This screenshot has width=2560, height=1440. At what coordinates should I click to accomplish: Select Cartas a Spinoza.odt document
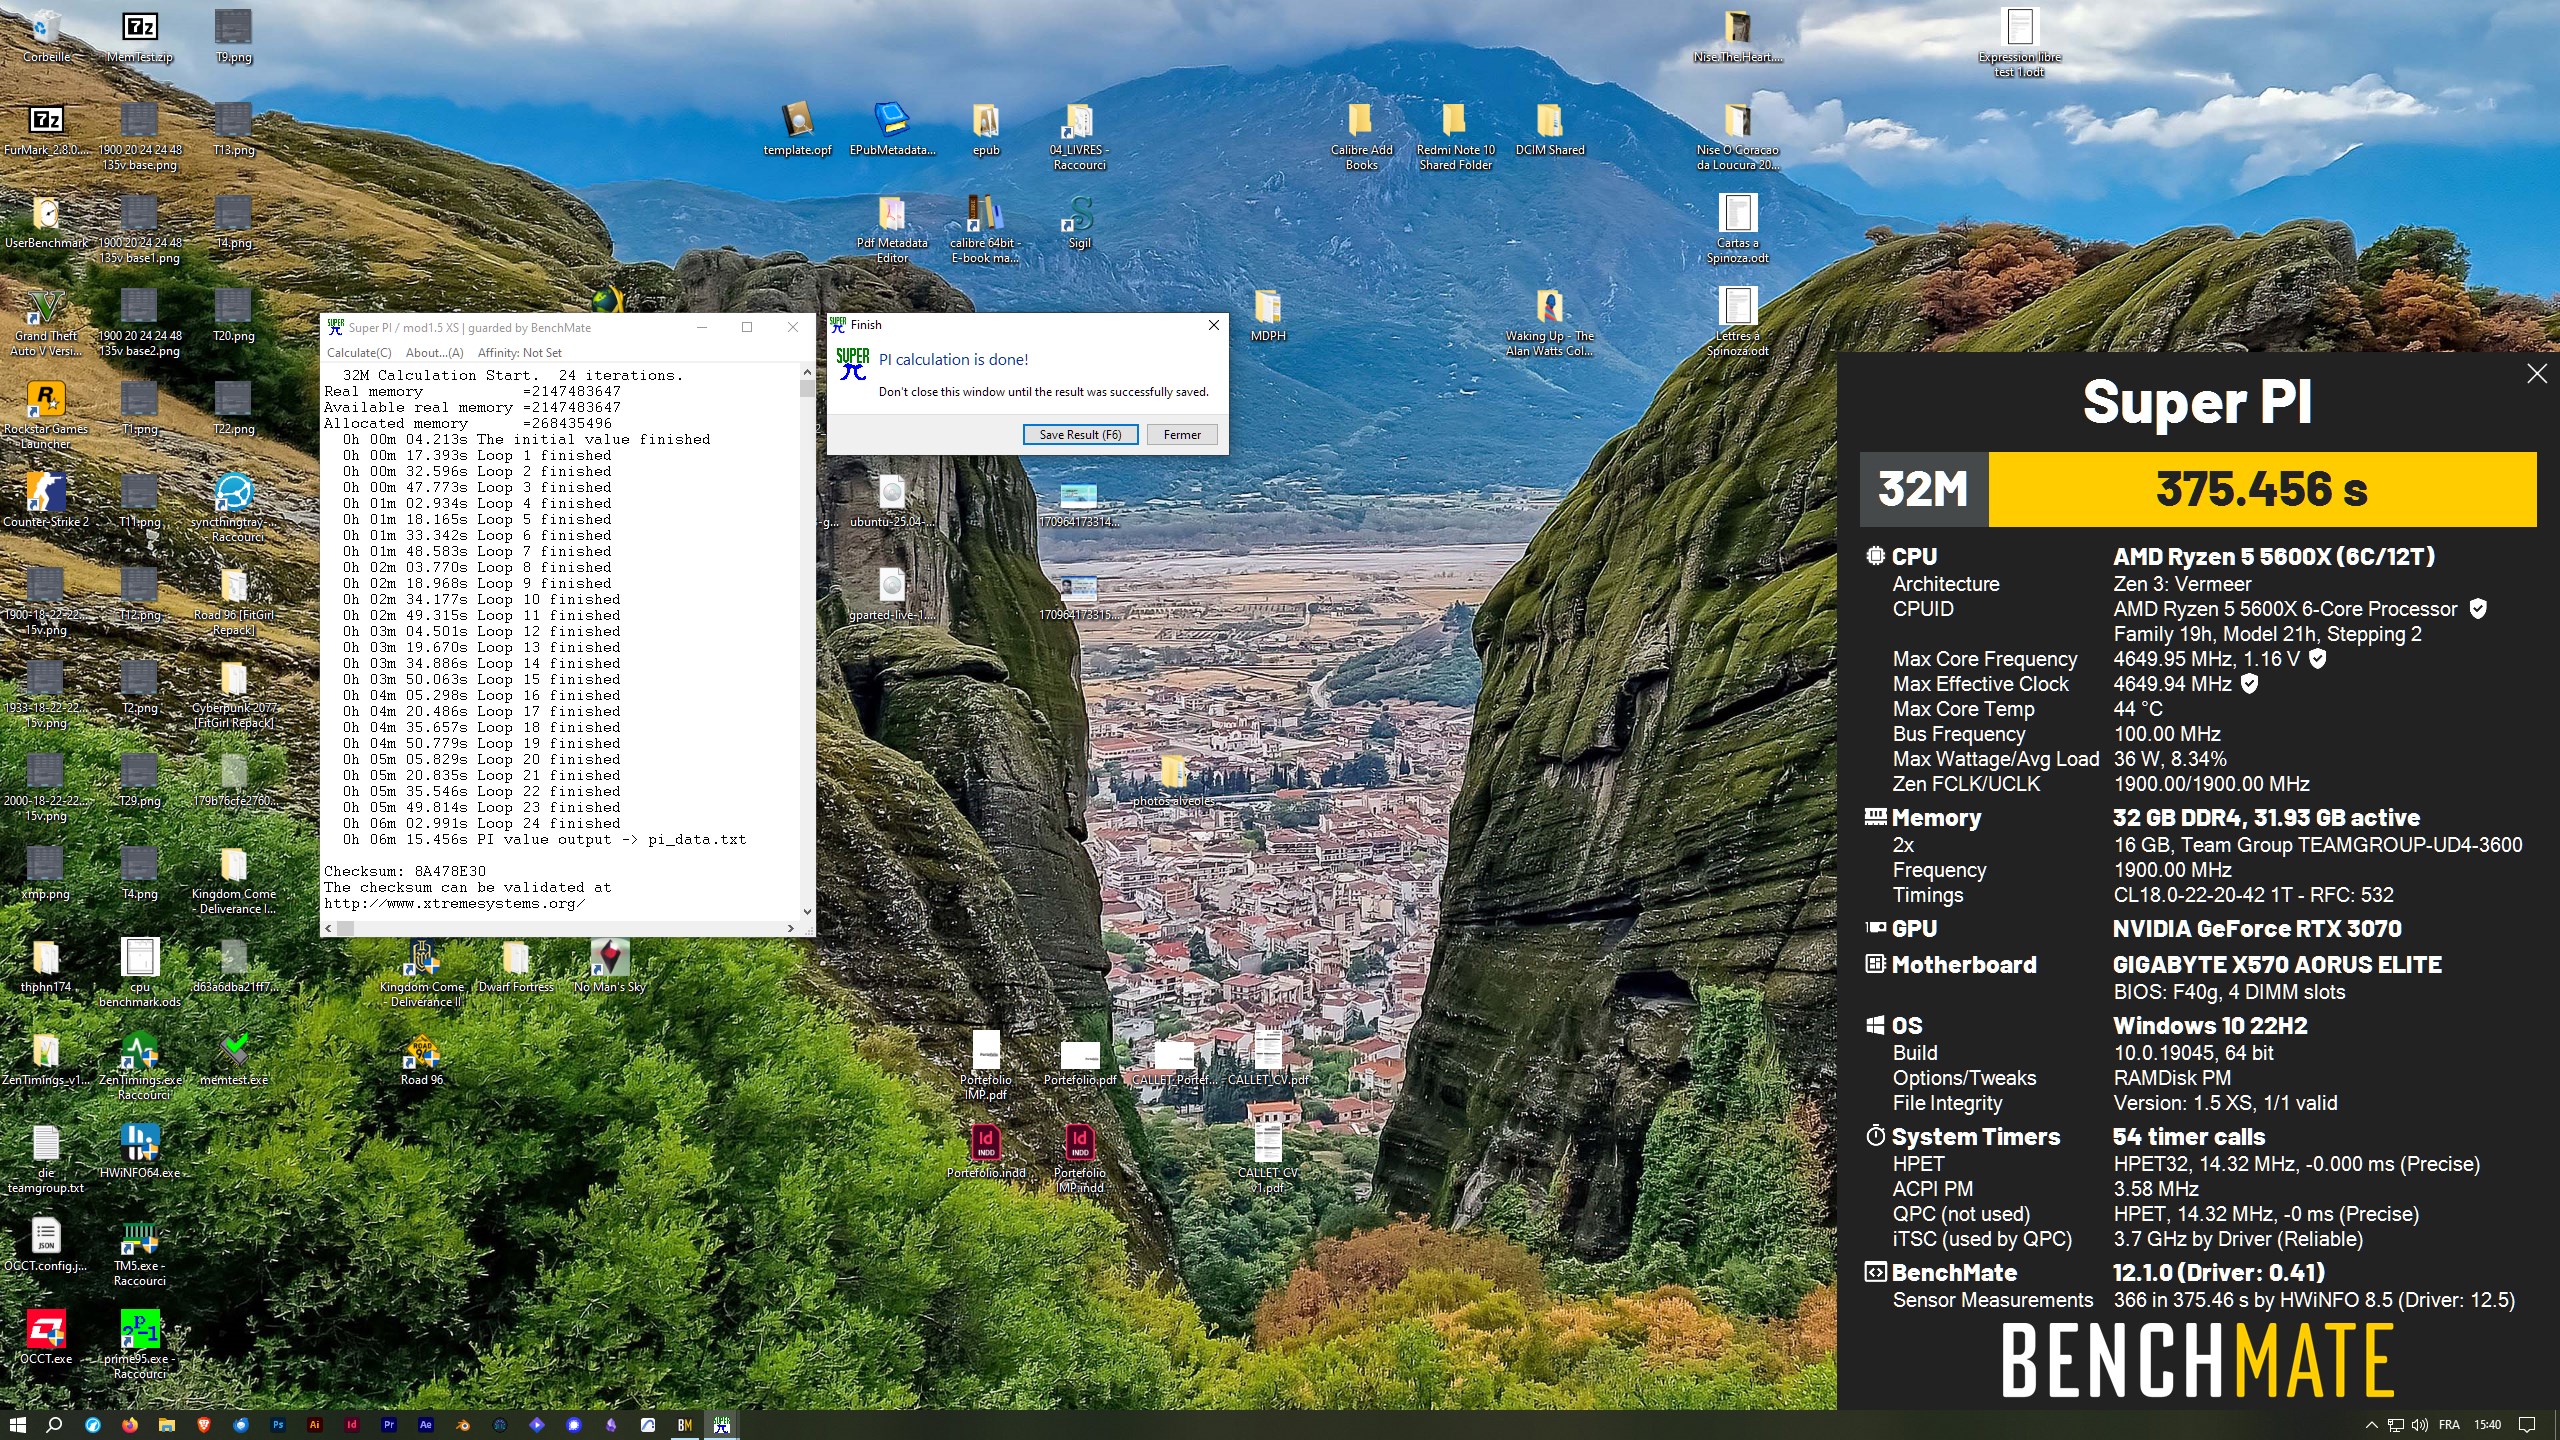pos(1737,229)
